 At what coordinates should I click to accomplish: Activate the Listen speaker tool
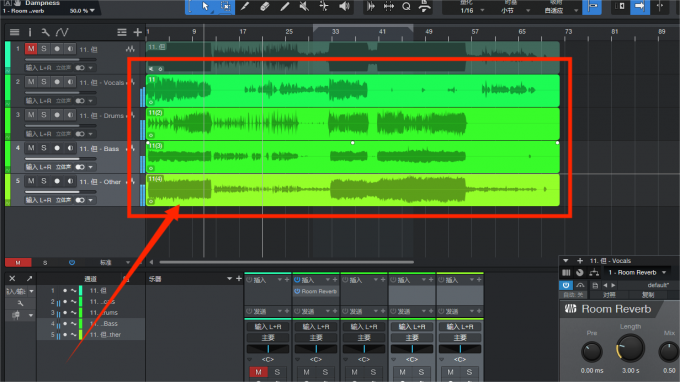344,7
